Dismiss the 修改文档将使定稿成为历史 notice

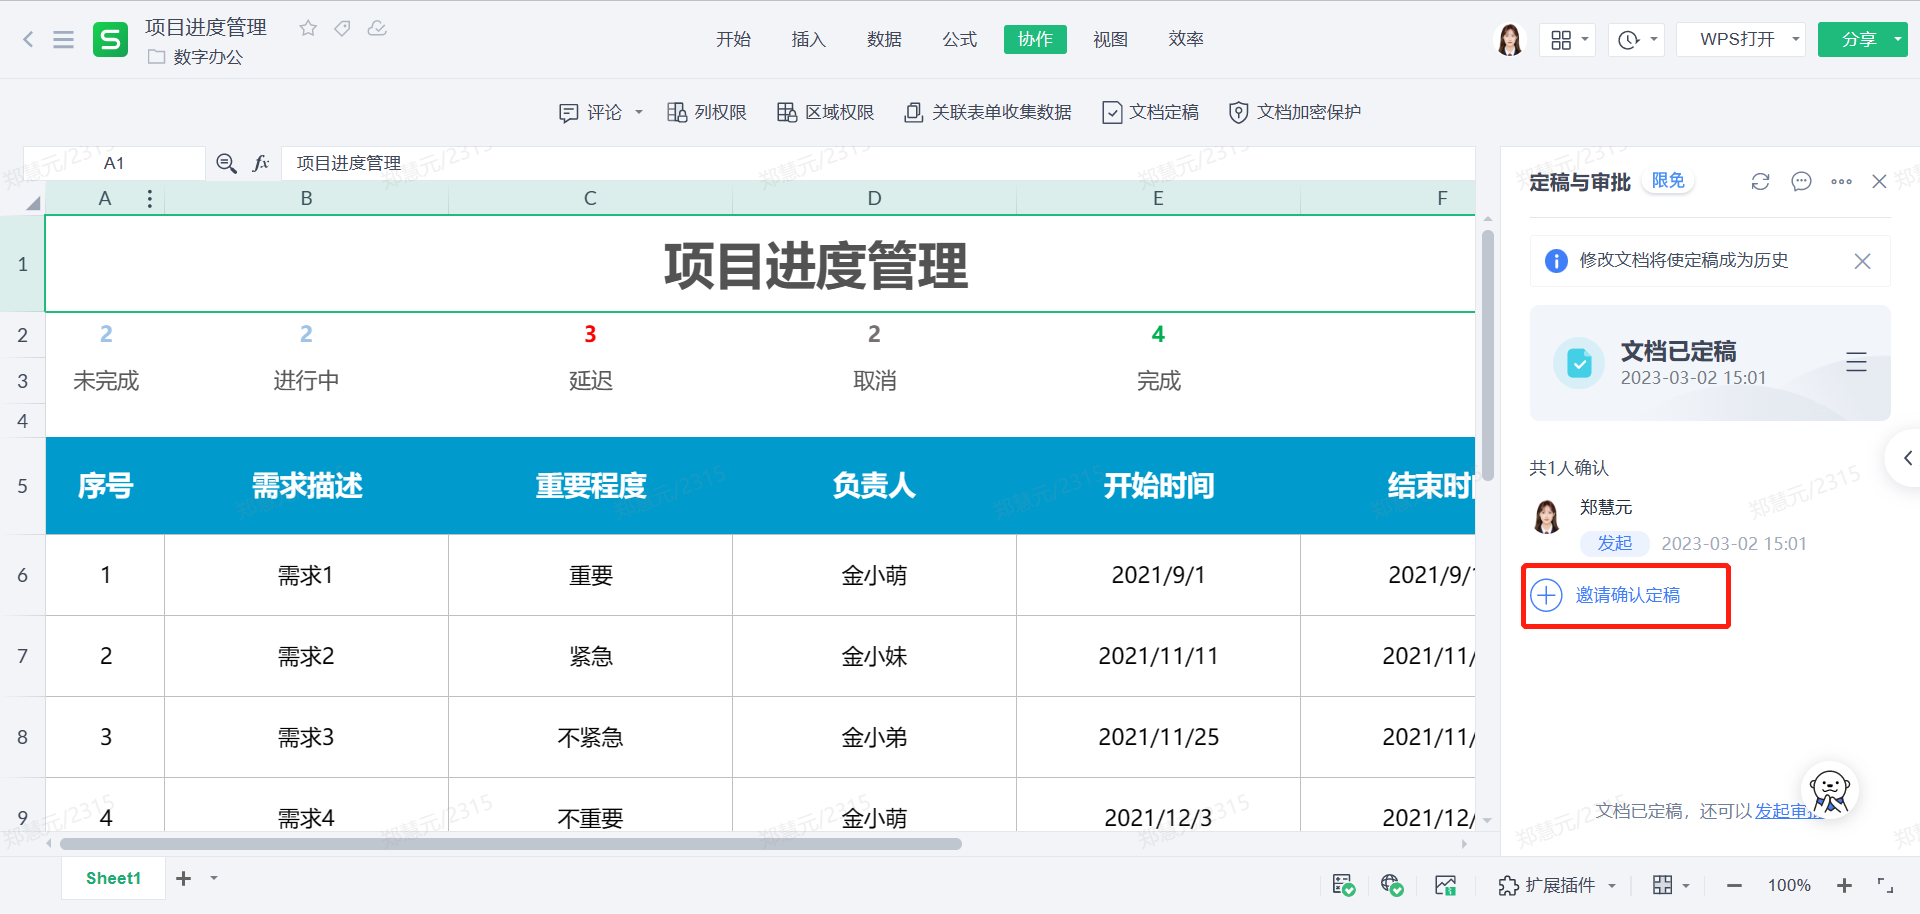[x=1862, y=261]
